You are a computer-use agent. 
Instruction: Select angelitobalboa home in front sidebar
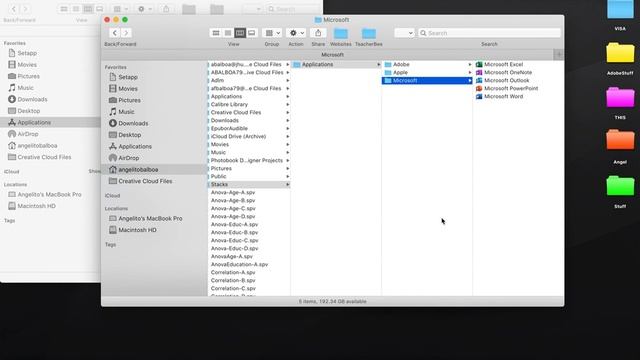(153, 169)
